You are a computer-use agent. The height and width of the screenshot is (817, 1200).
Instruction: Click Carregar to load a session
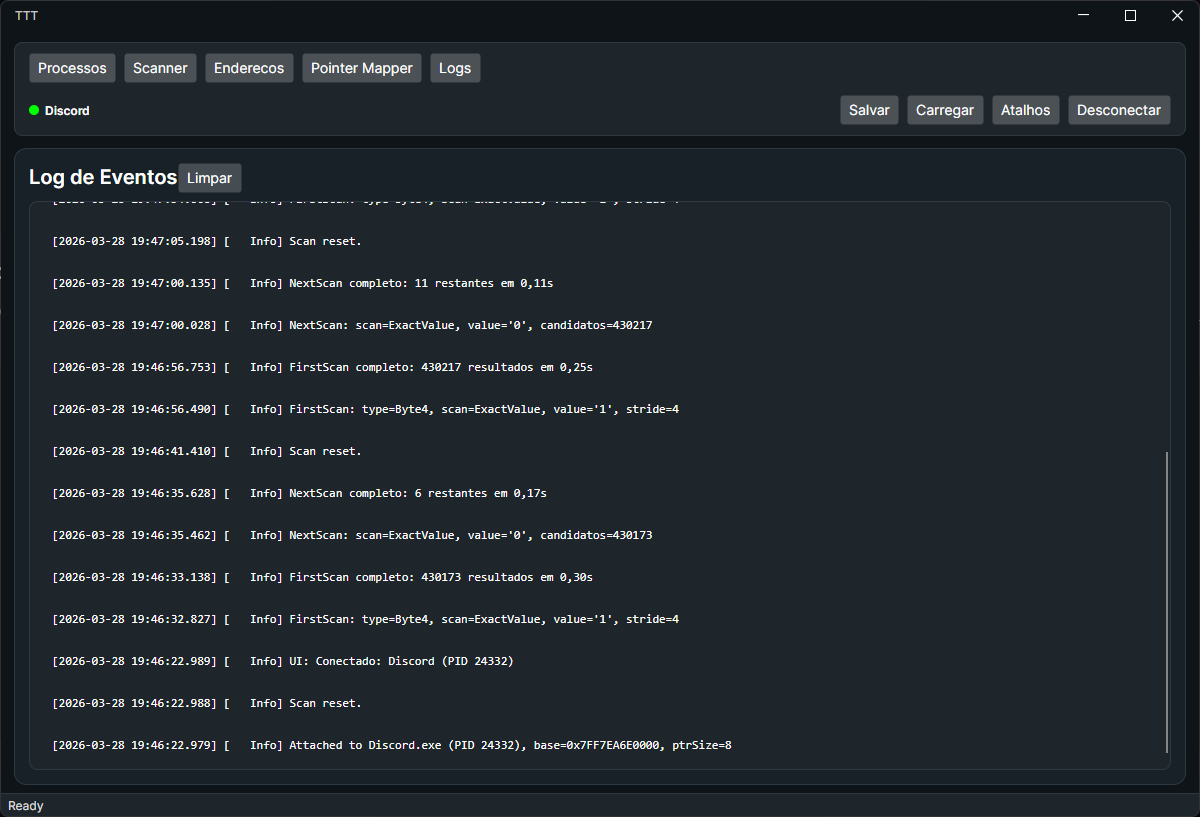click(944, 110)
